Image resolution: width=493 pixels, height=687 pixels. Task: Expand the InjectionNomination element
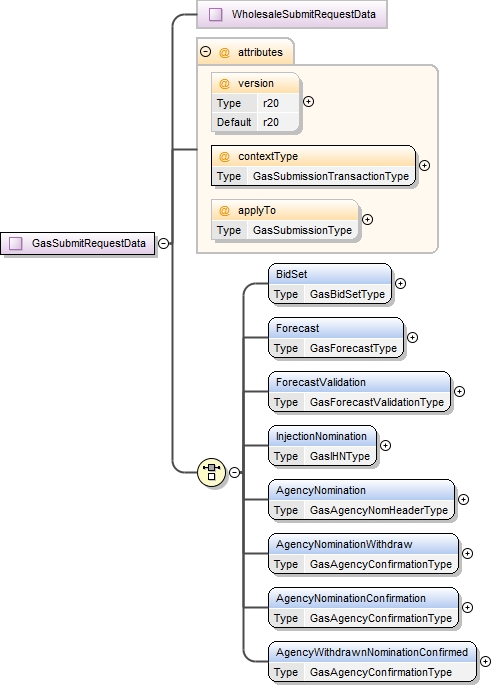[x=385, y=446]
